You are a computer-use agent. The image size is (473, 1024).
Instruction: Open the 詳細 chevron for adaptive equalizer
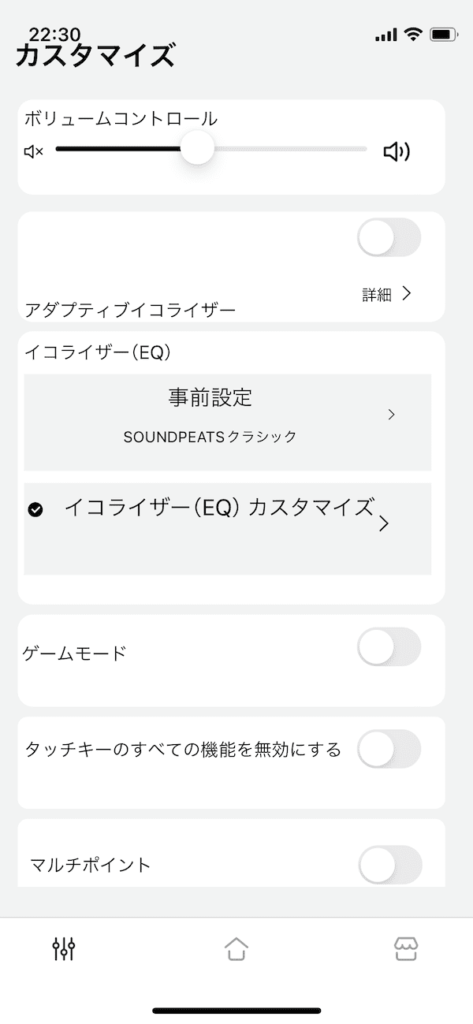click(x=406, y=294)
